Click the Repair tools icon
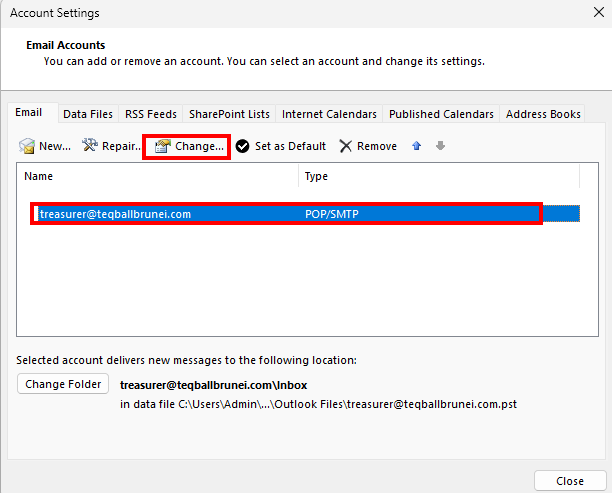 coord(90,146)
